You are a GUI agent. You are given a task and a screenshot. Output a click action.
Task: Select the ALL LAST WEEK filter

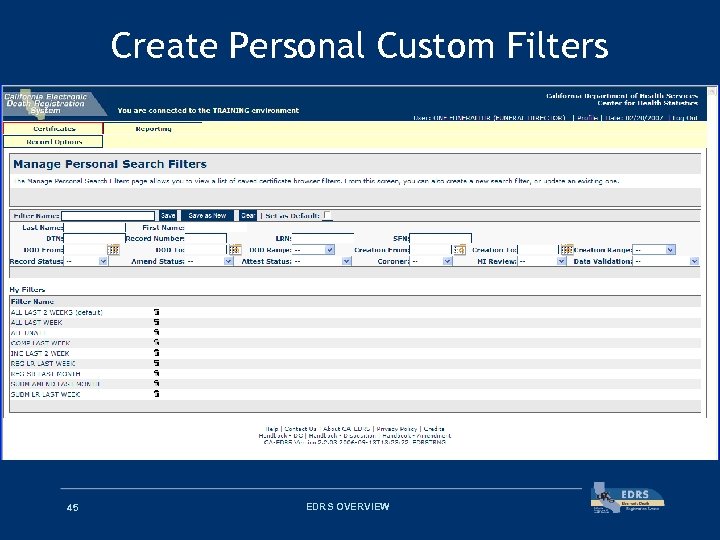click(36, 322)
